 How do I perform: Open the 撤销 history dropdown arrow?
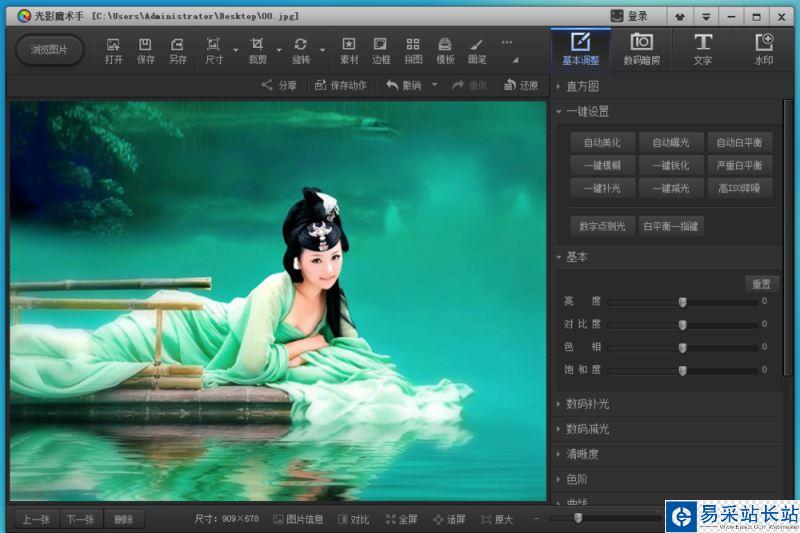435,85
